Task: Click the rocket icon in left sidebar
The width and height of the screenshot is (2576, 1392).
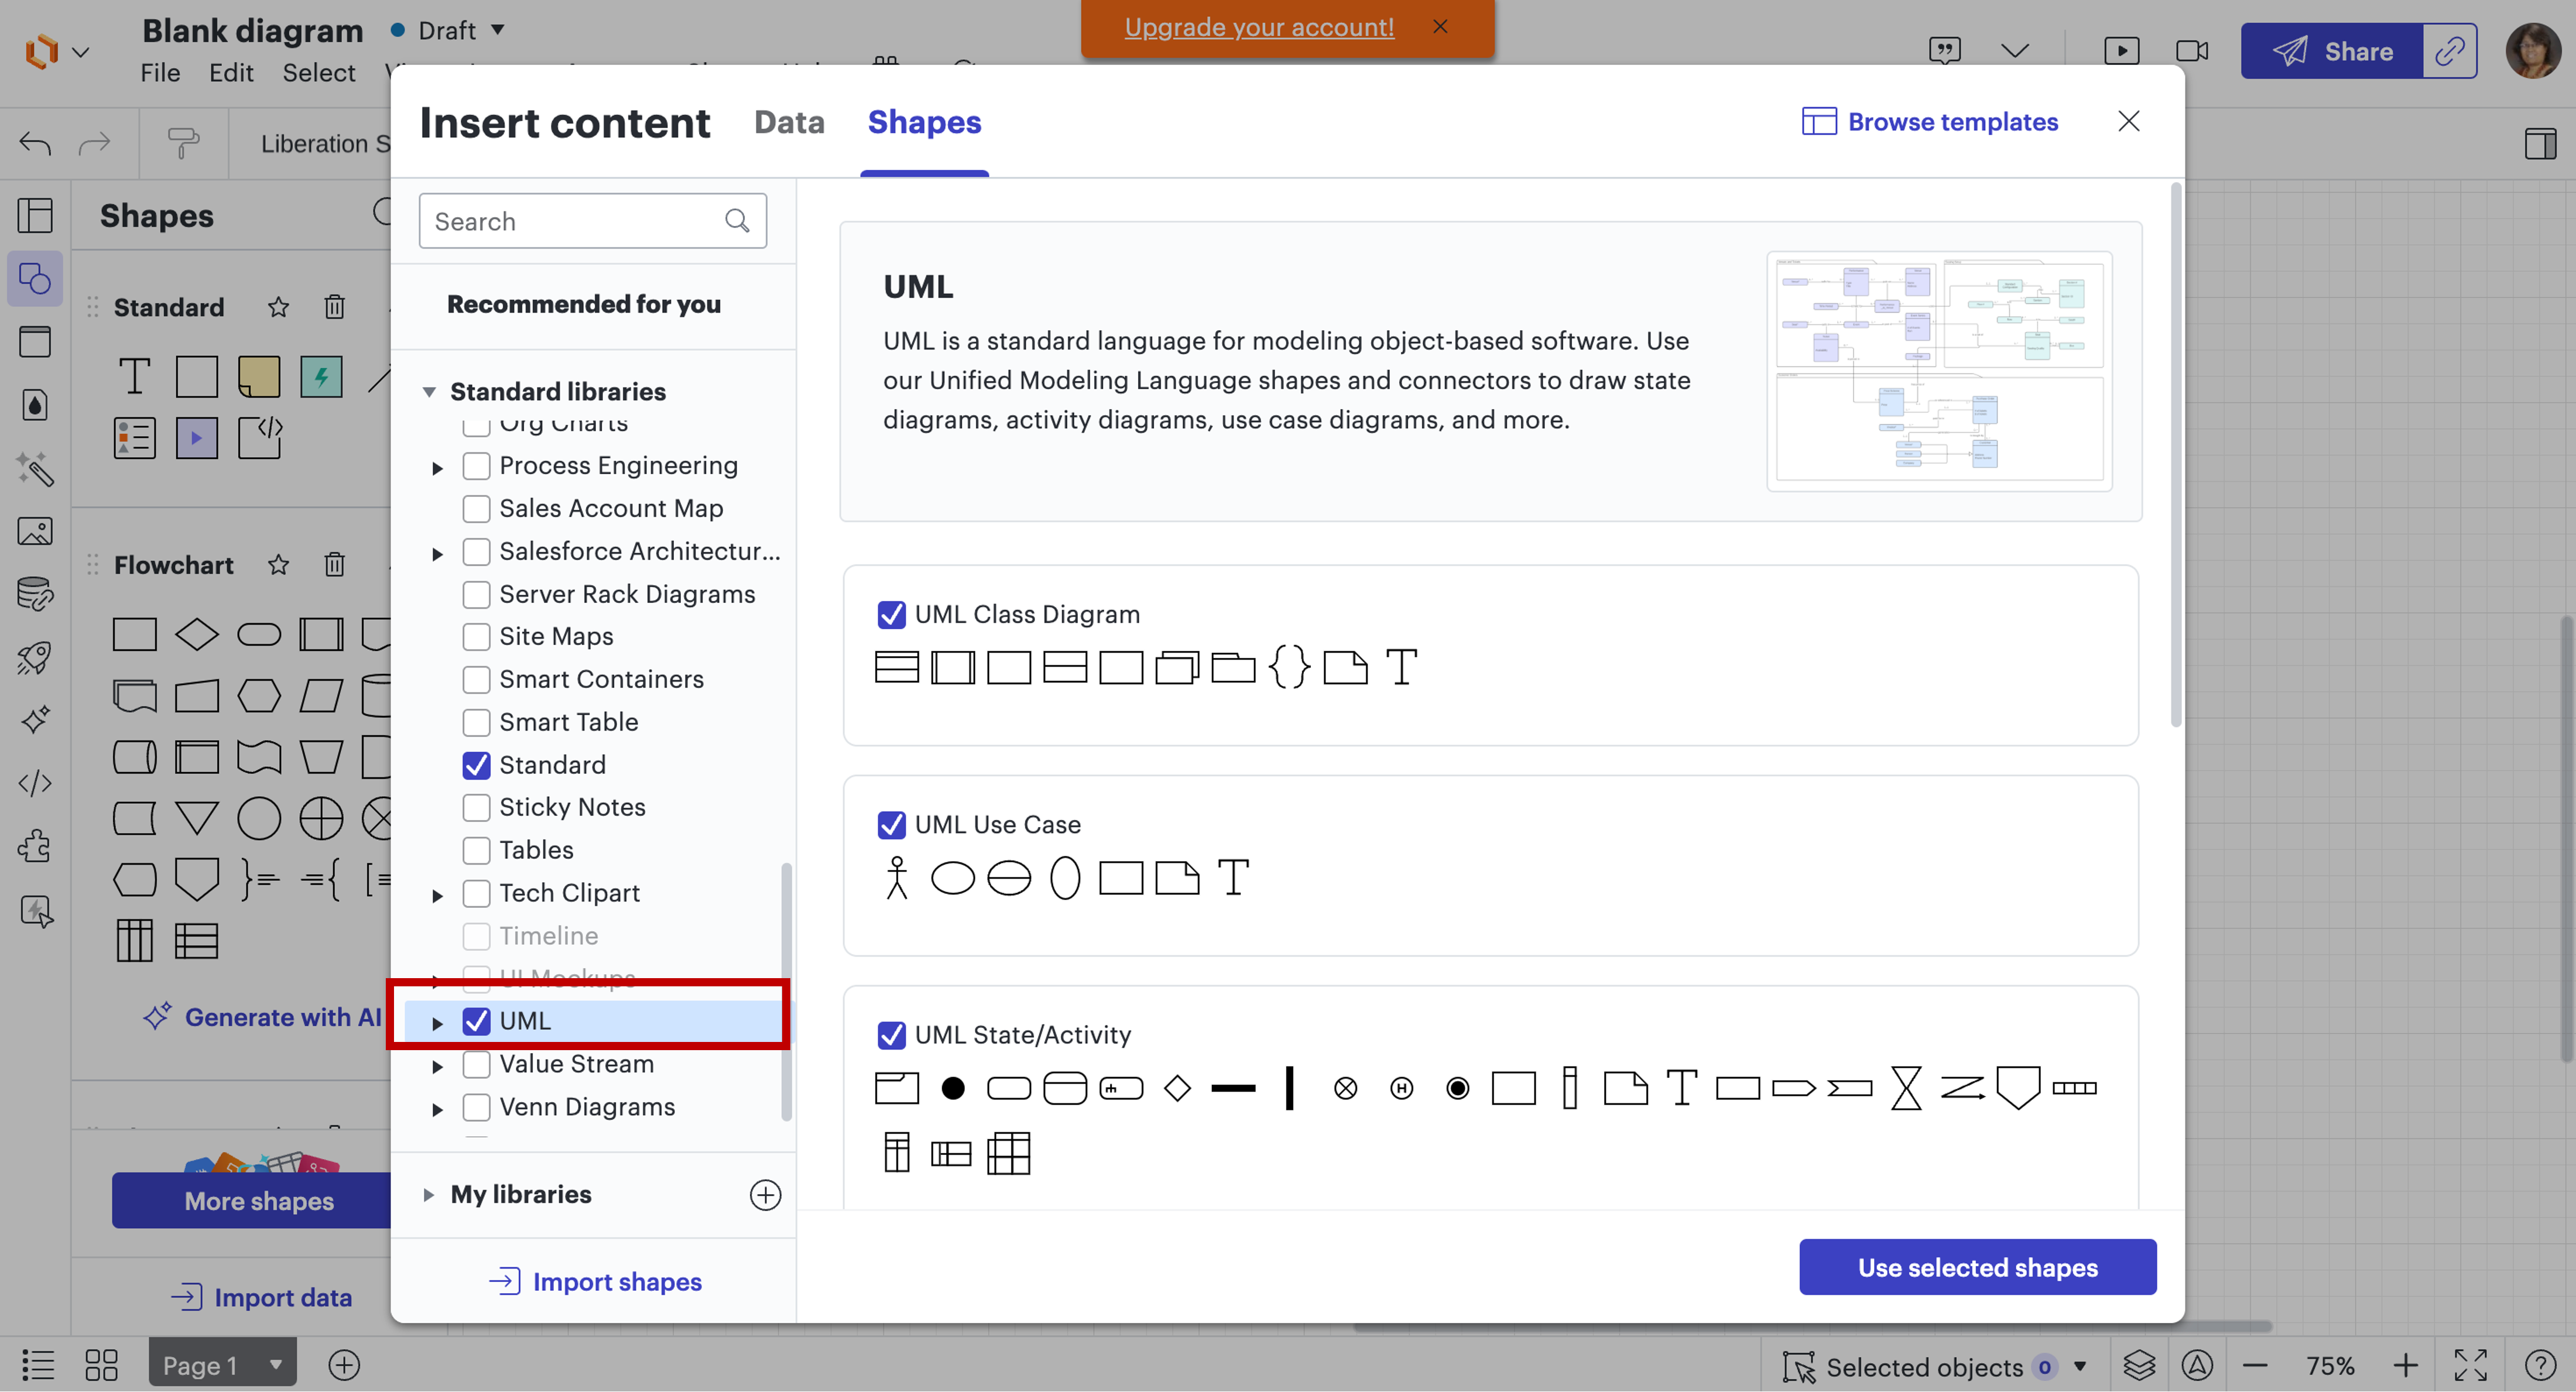Action: [35, 657]
